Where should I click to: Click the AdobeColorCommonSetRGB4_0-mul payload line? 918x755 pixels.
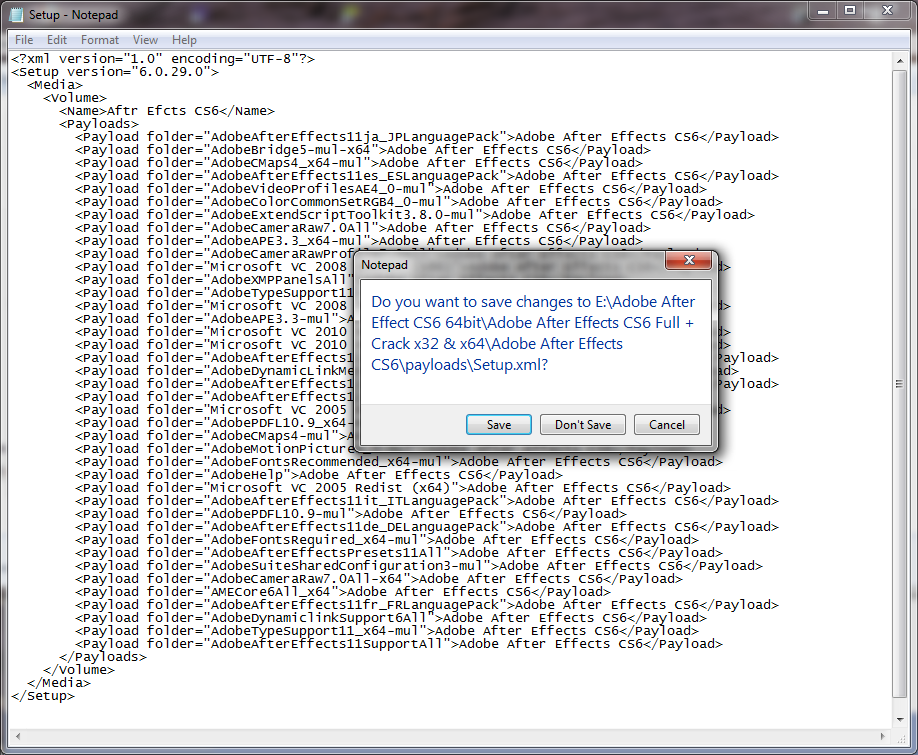click(399, 201)
